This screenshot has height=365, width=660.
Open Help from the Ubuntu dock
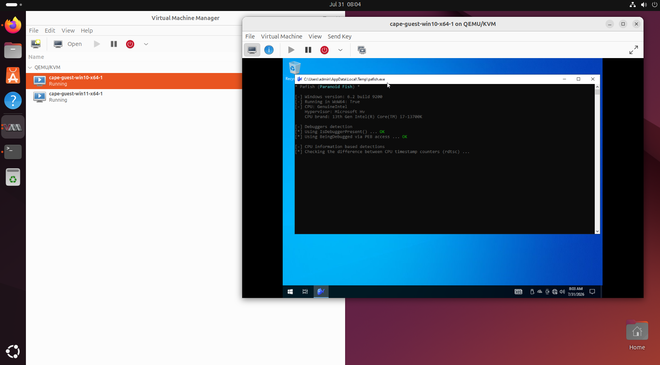[13, 101]
